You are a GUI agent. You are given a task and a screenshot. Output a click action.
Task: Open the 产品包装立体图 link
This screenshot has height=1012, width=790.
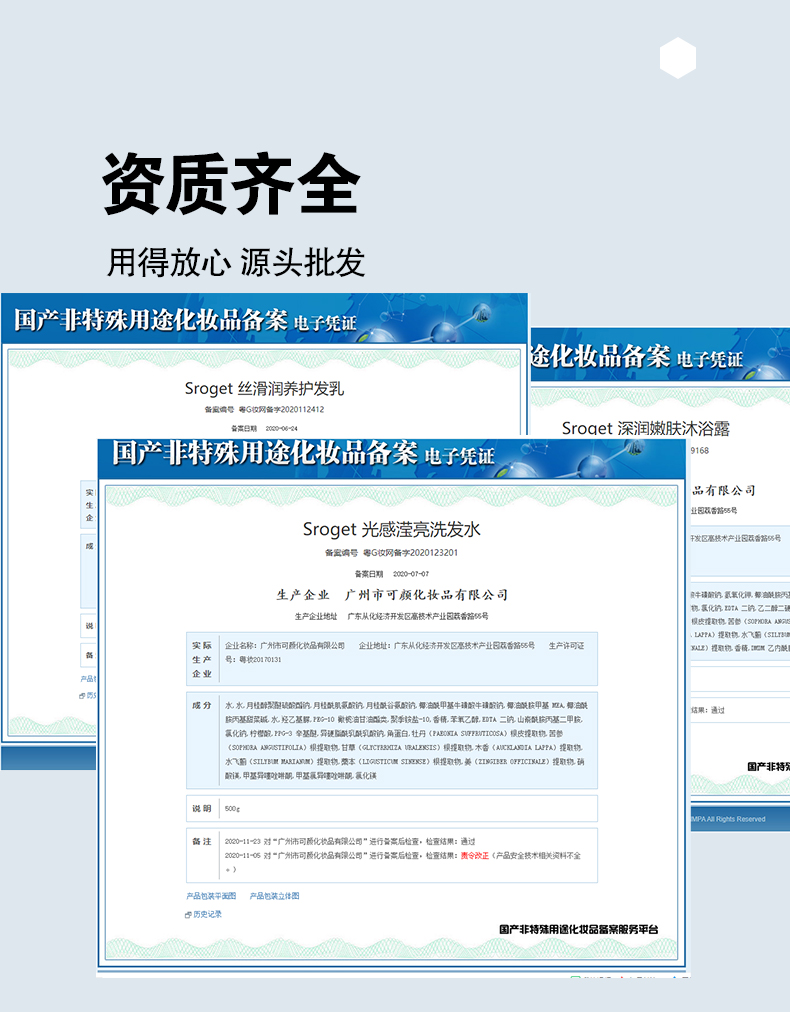click(x=274, y=896)
